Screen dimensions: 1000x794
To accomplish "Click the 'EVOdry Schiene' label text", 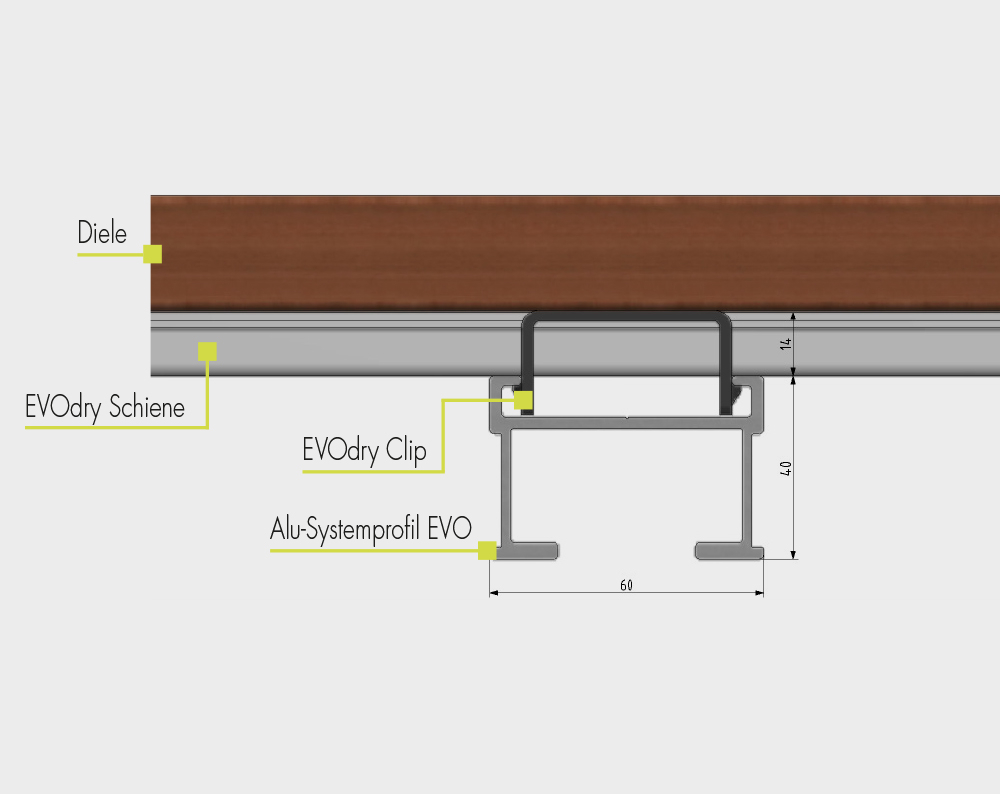I will (x=105, y=408).
